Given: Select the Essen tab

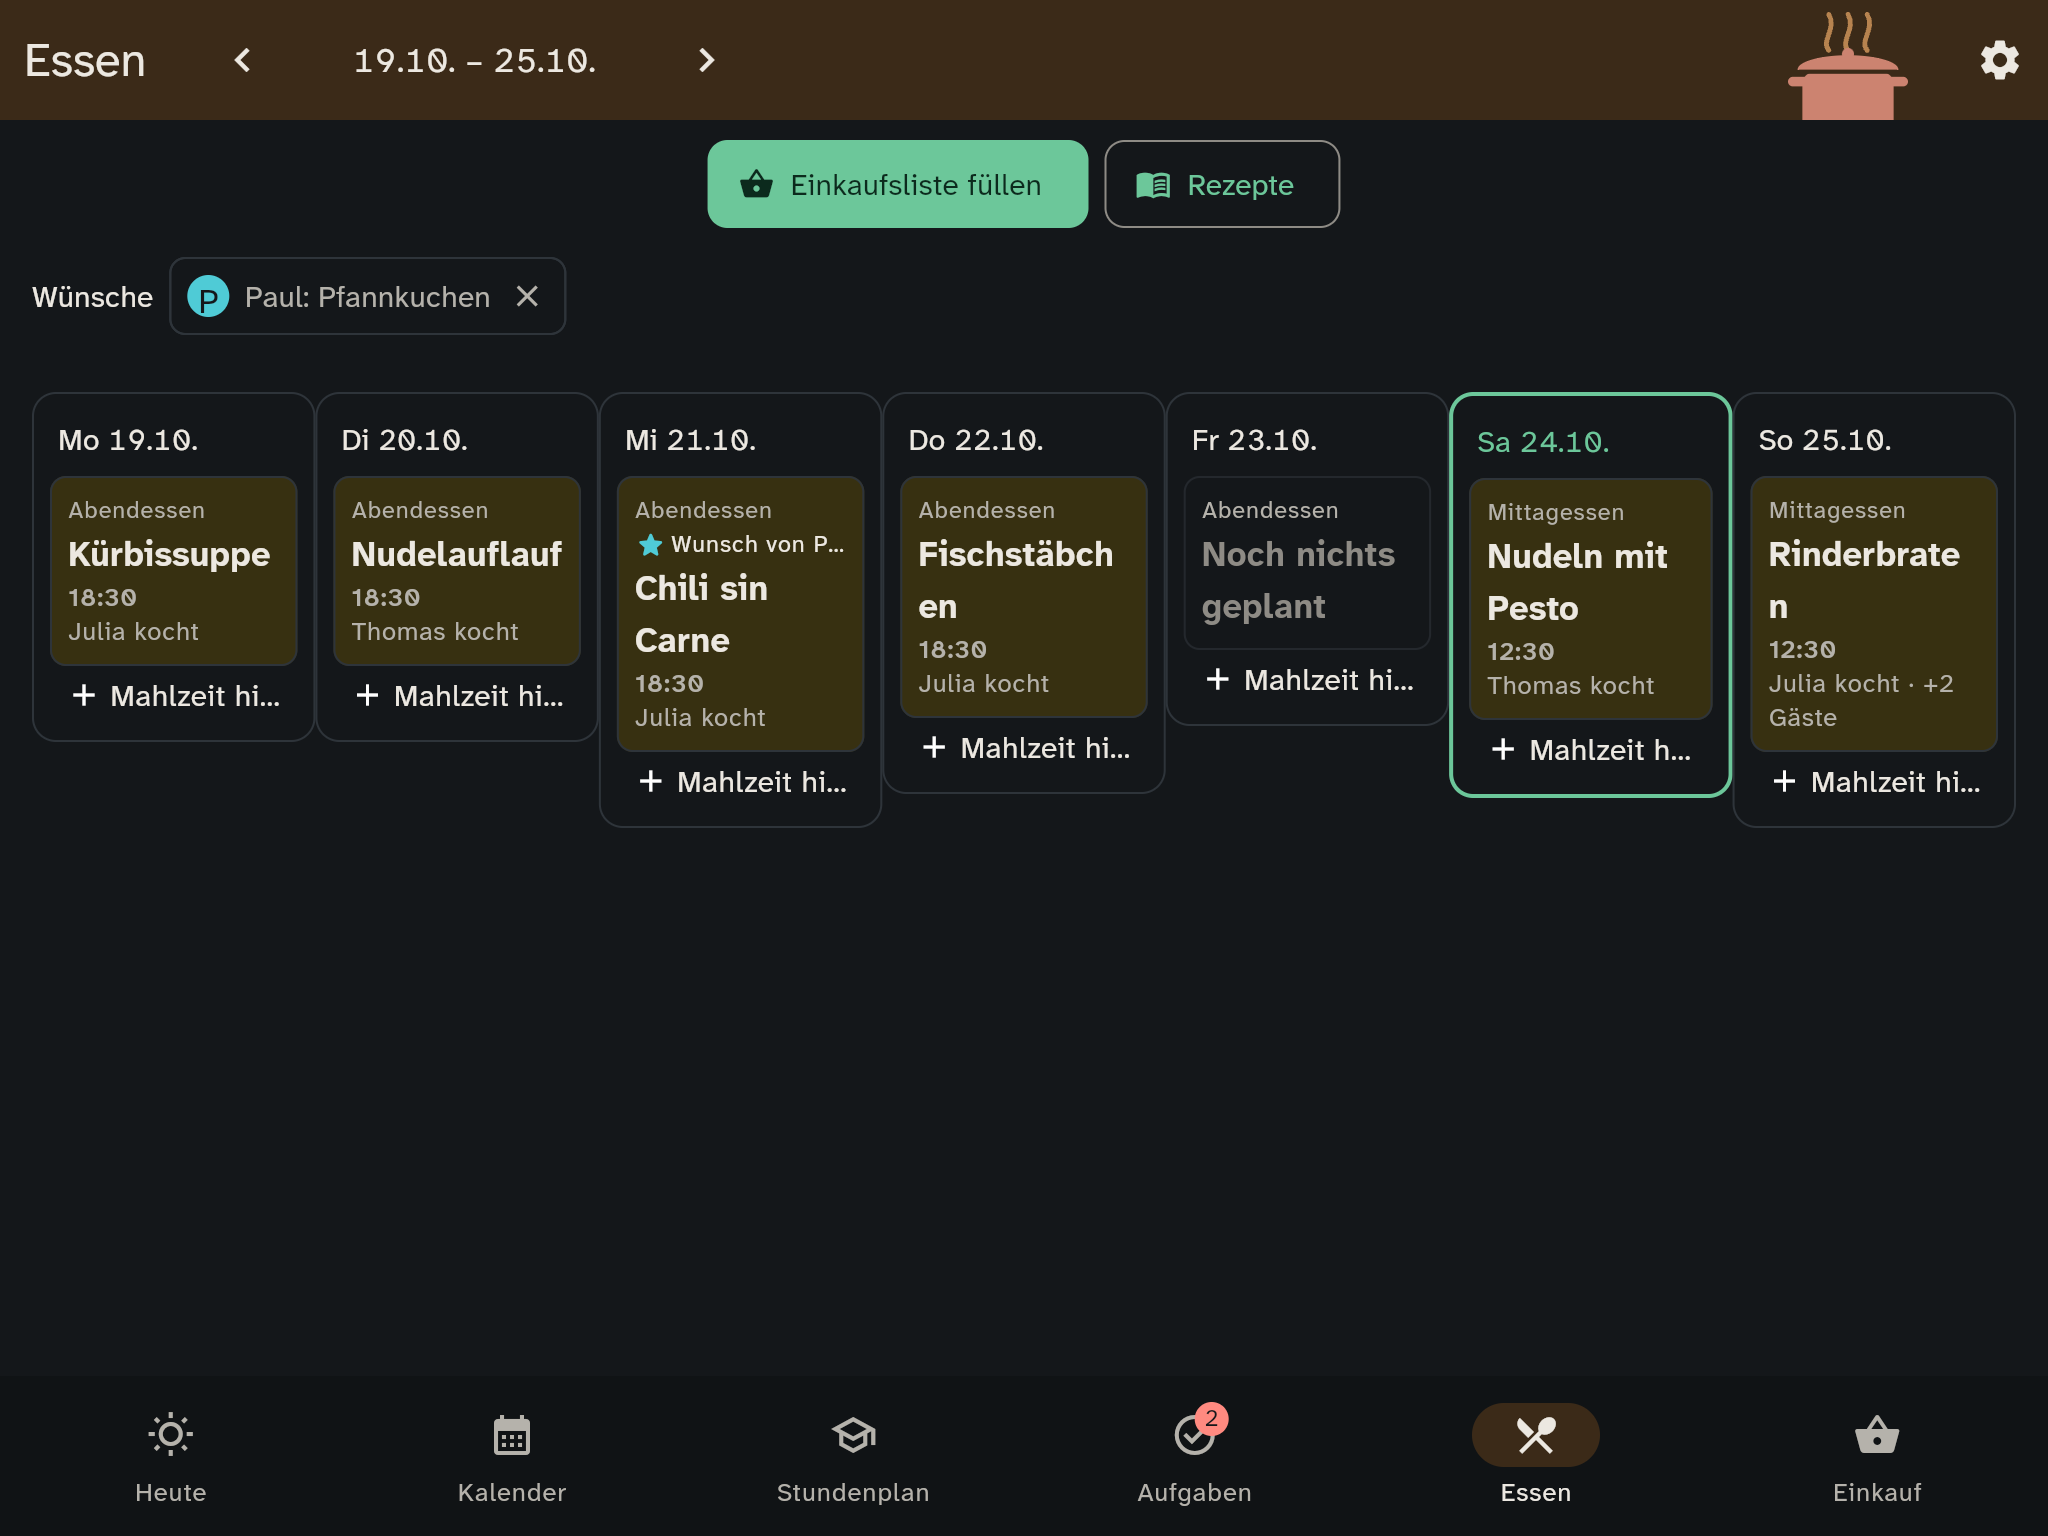Looking at the screenshot, I should pyautogui.click(x=1536, y=1456).
